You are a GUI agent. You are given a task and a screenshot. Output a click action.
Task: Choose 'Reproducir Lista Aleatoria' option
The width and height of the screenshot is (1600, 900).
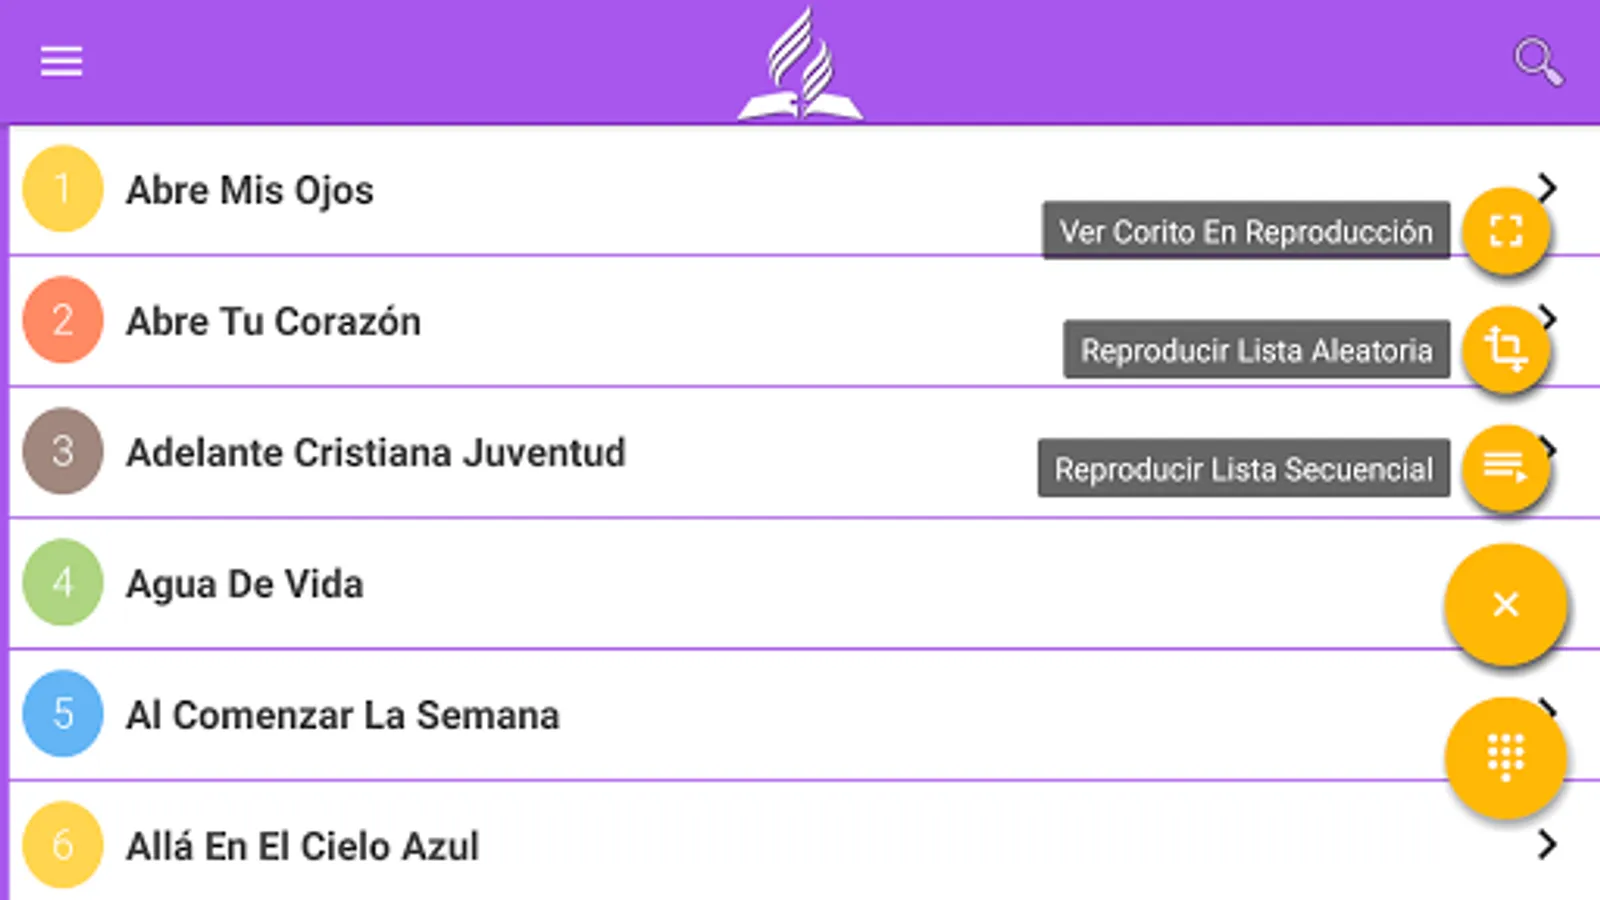coord(1256,350)
